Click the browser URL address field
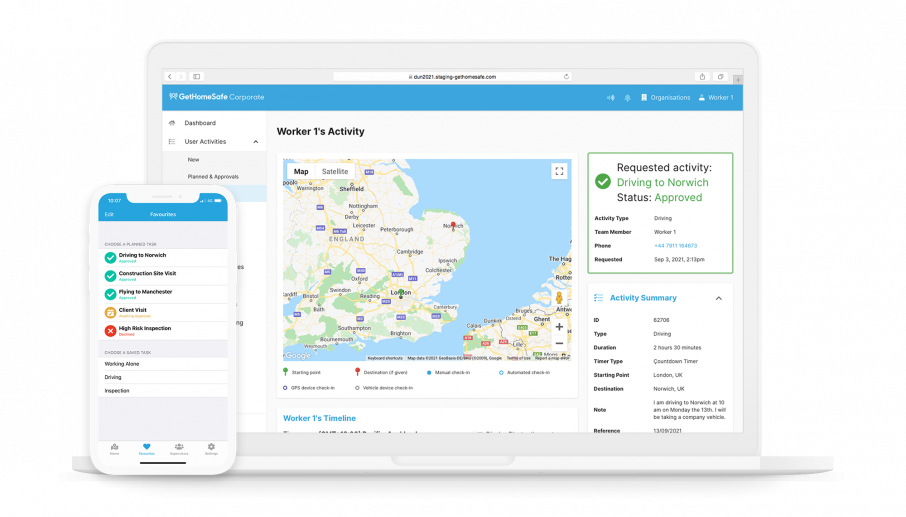Image resolution: width=906 pixels, height=517 pixels. tap(453, 76)
